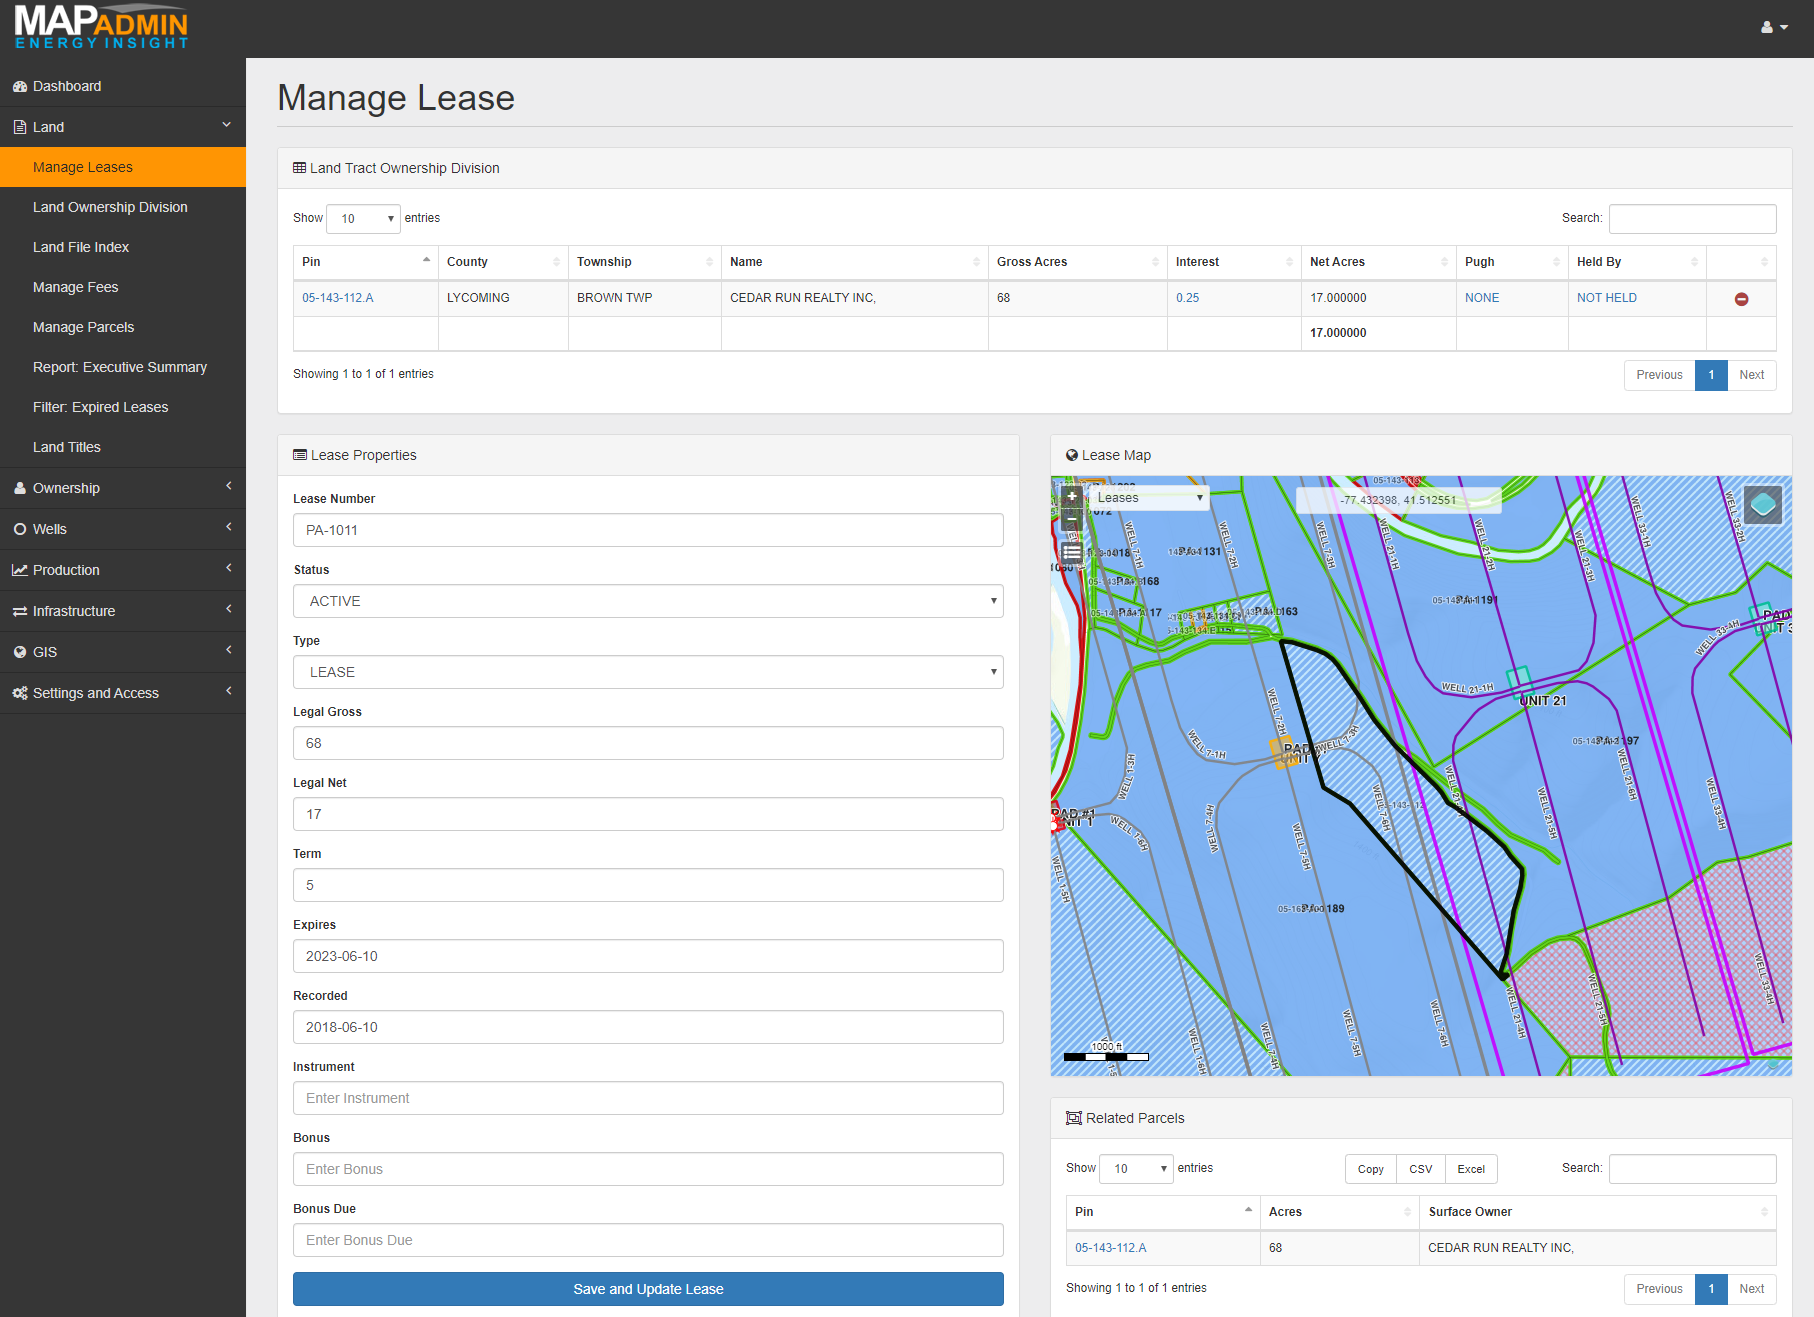The image size is (1814, 1317).
Task: Click the Instrument input field
Action: coord(648,1098)
